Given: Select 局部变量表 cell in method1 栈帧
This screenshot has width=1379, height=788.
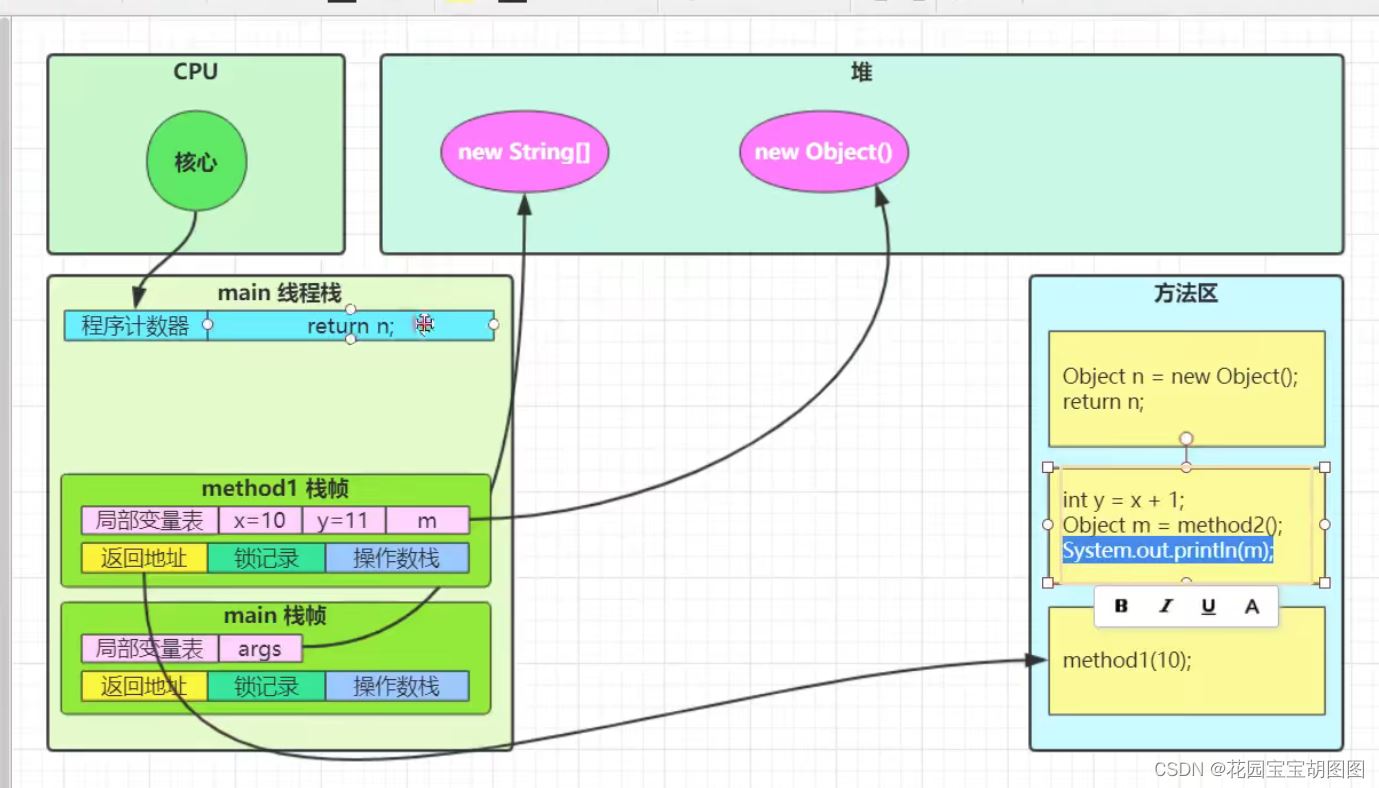Looking at the screenshot, I should coord(149,521).
